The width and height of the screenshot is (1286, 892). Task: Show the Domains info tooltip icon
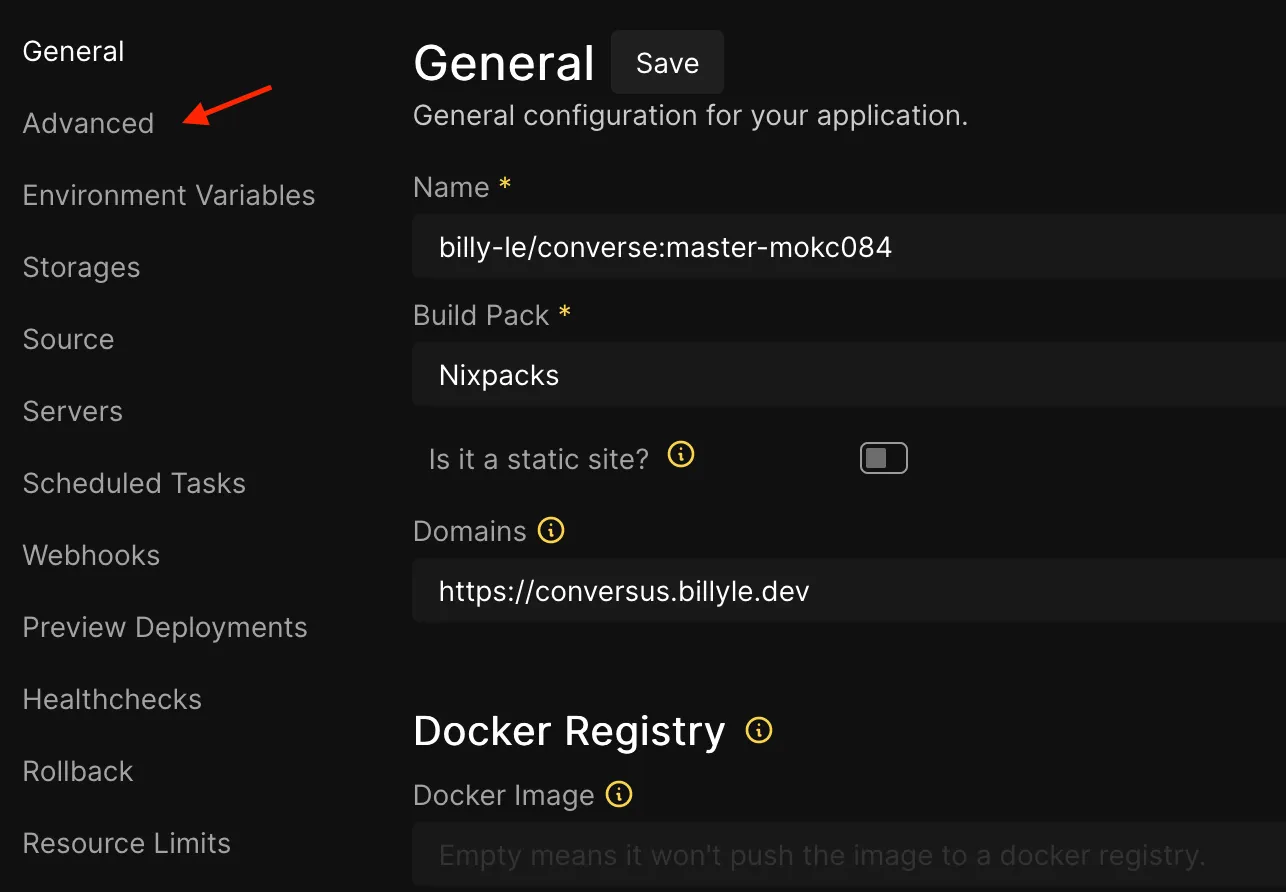point(551,530)
